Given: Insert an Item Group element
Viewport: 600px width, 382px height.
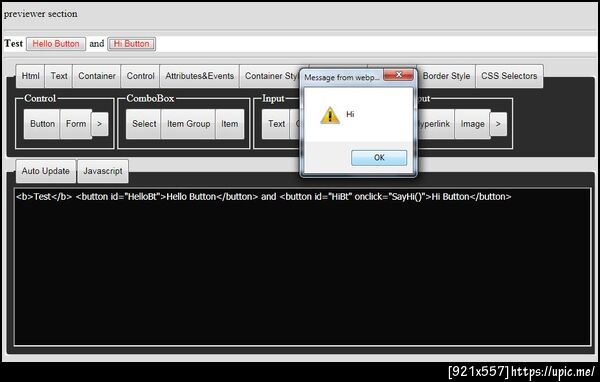Looking at the screenshot, I should pos(188,124).
